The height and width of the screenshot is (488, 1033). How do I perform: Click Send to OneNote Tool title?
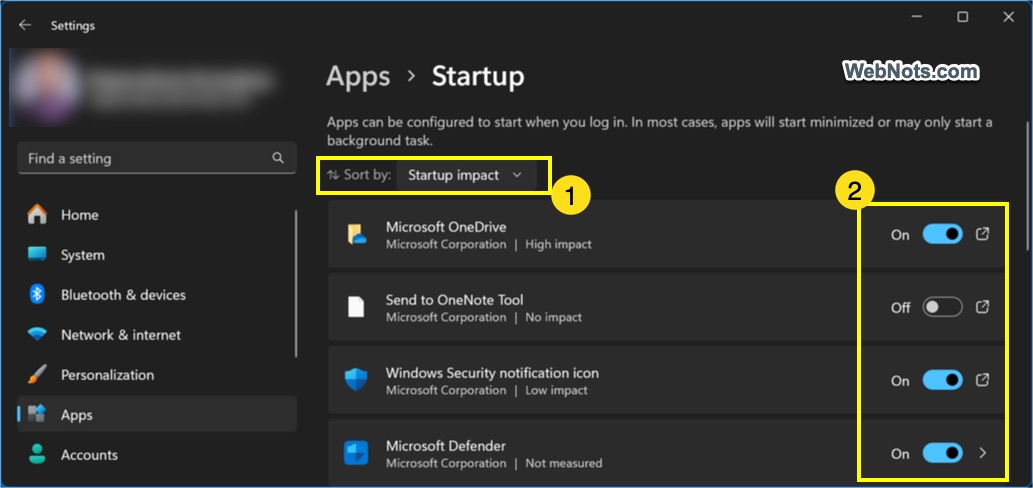[455, 300]
